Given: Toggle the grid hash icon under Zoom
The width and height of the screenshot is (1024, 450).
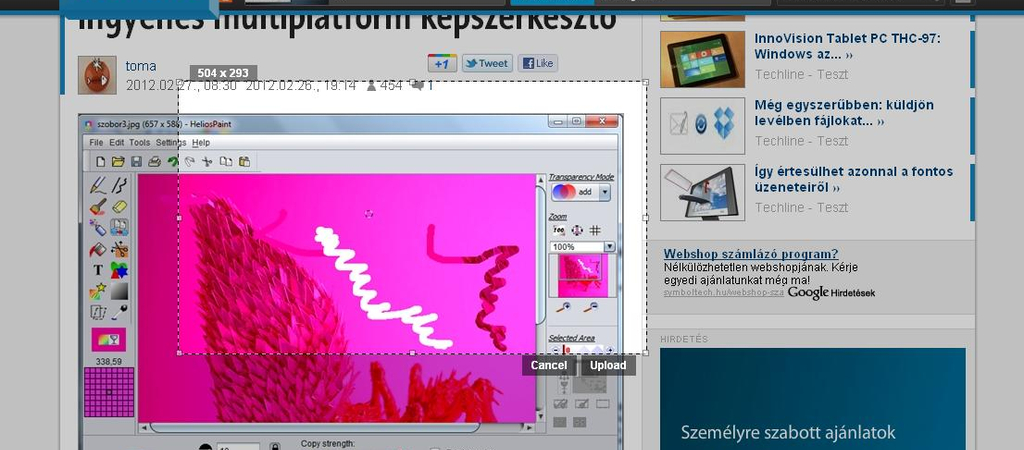Looking at the screenshot, I should 595,230.
